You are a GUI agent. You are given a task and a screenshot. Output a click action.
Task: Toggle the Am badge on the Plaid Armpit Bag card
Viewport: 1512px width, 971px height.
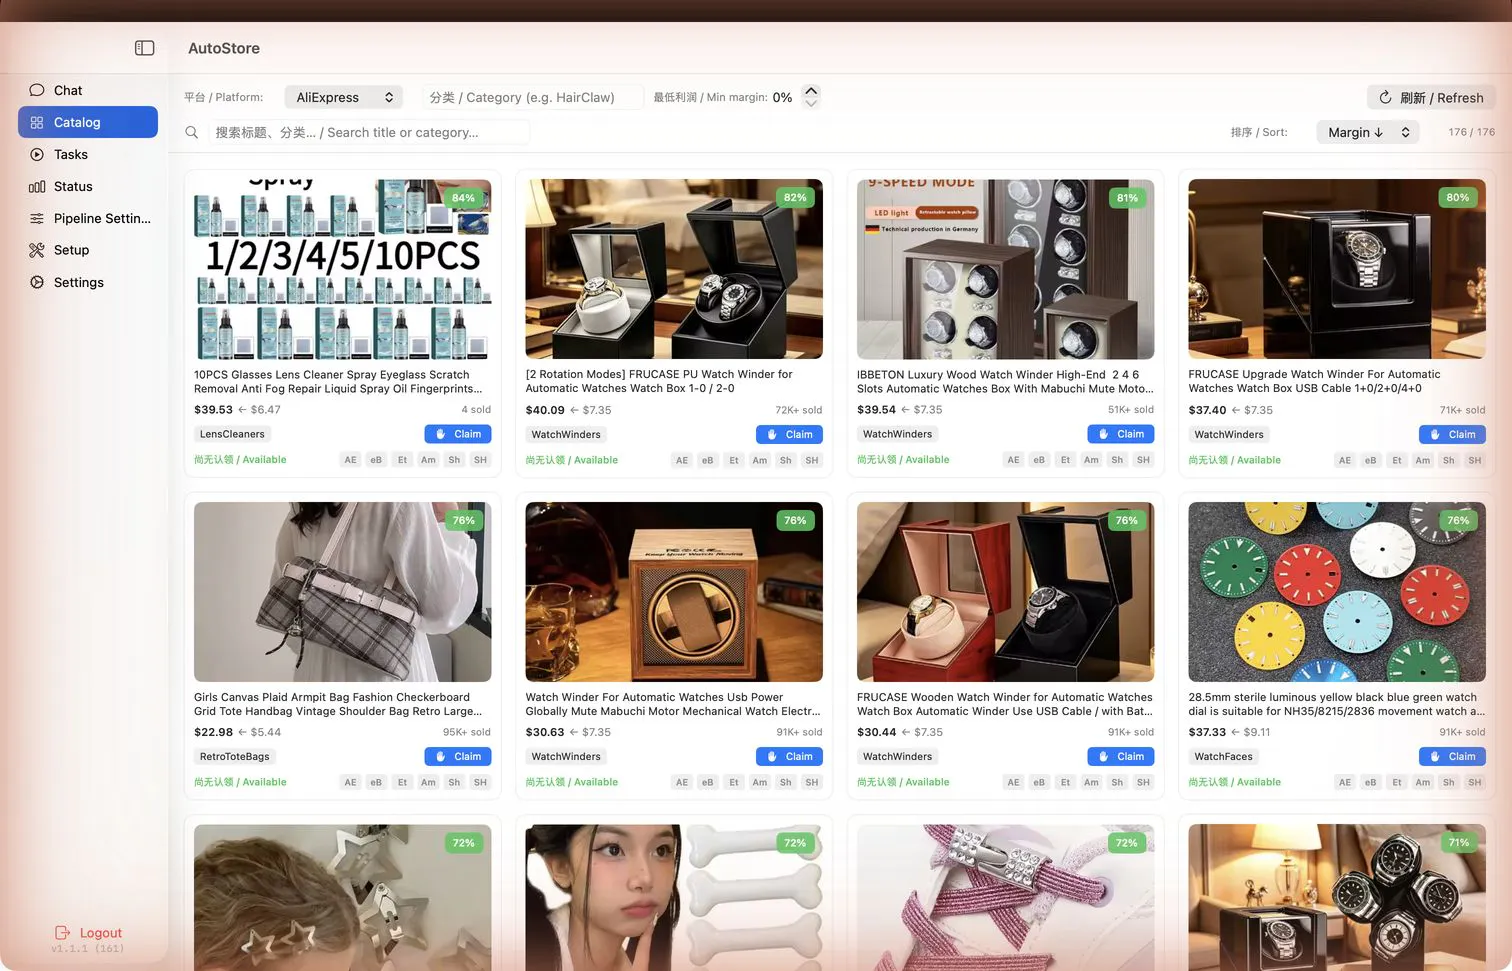(428, 782)
